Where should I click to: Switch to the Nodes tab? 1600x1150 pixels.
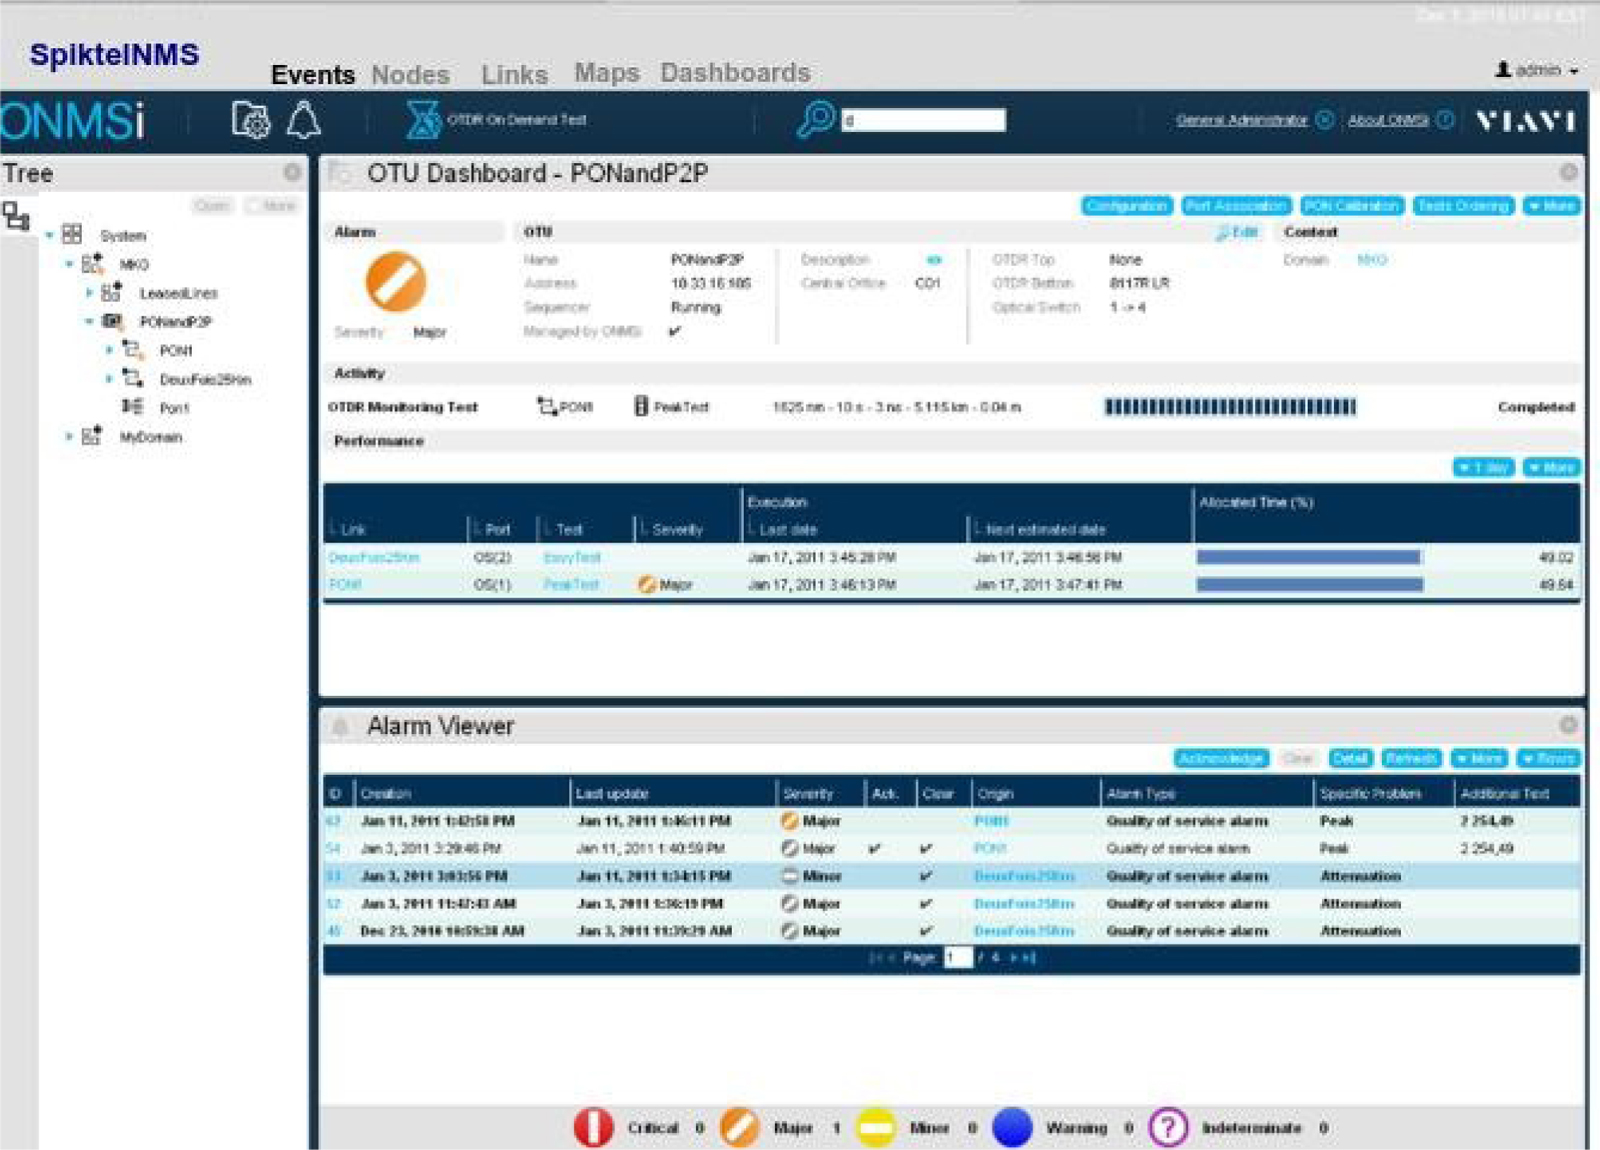[410, 75]
